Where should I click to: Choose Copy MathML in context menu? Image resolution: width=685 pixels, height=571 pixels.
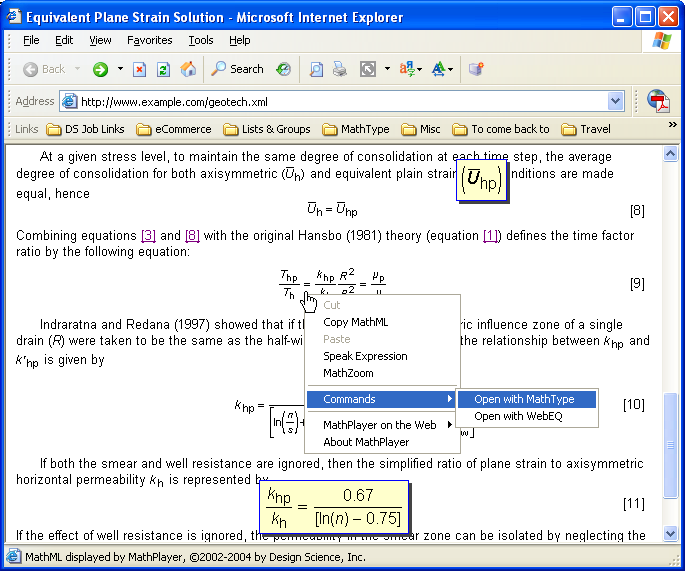pyautogui.click(x=355, y=322)
